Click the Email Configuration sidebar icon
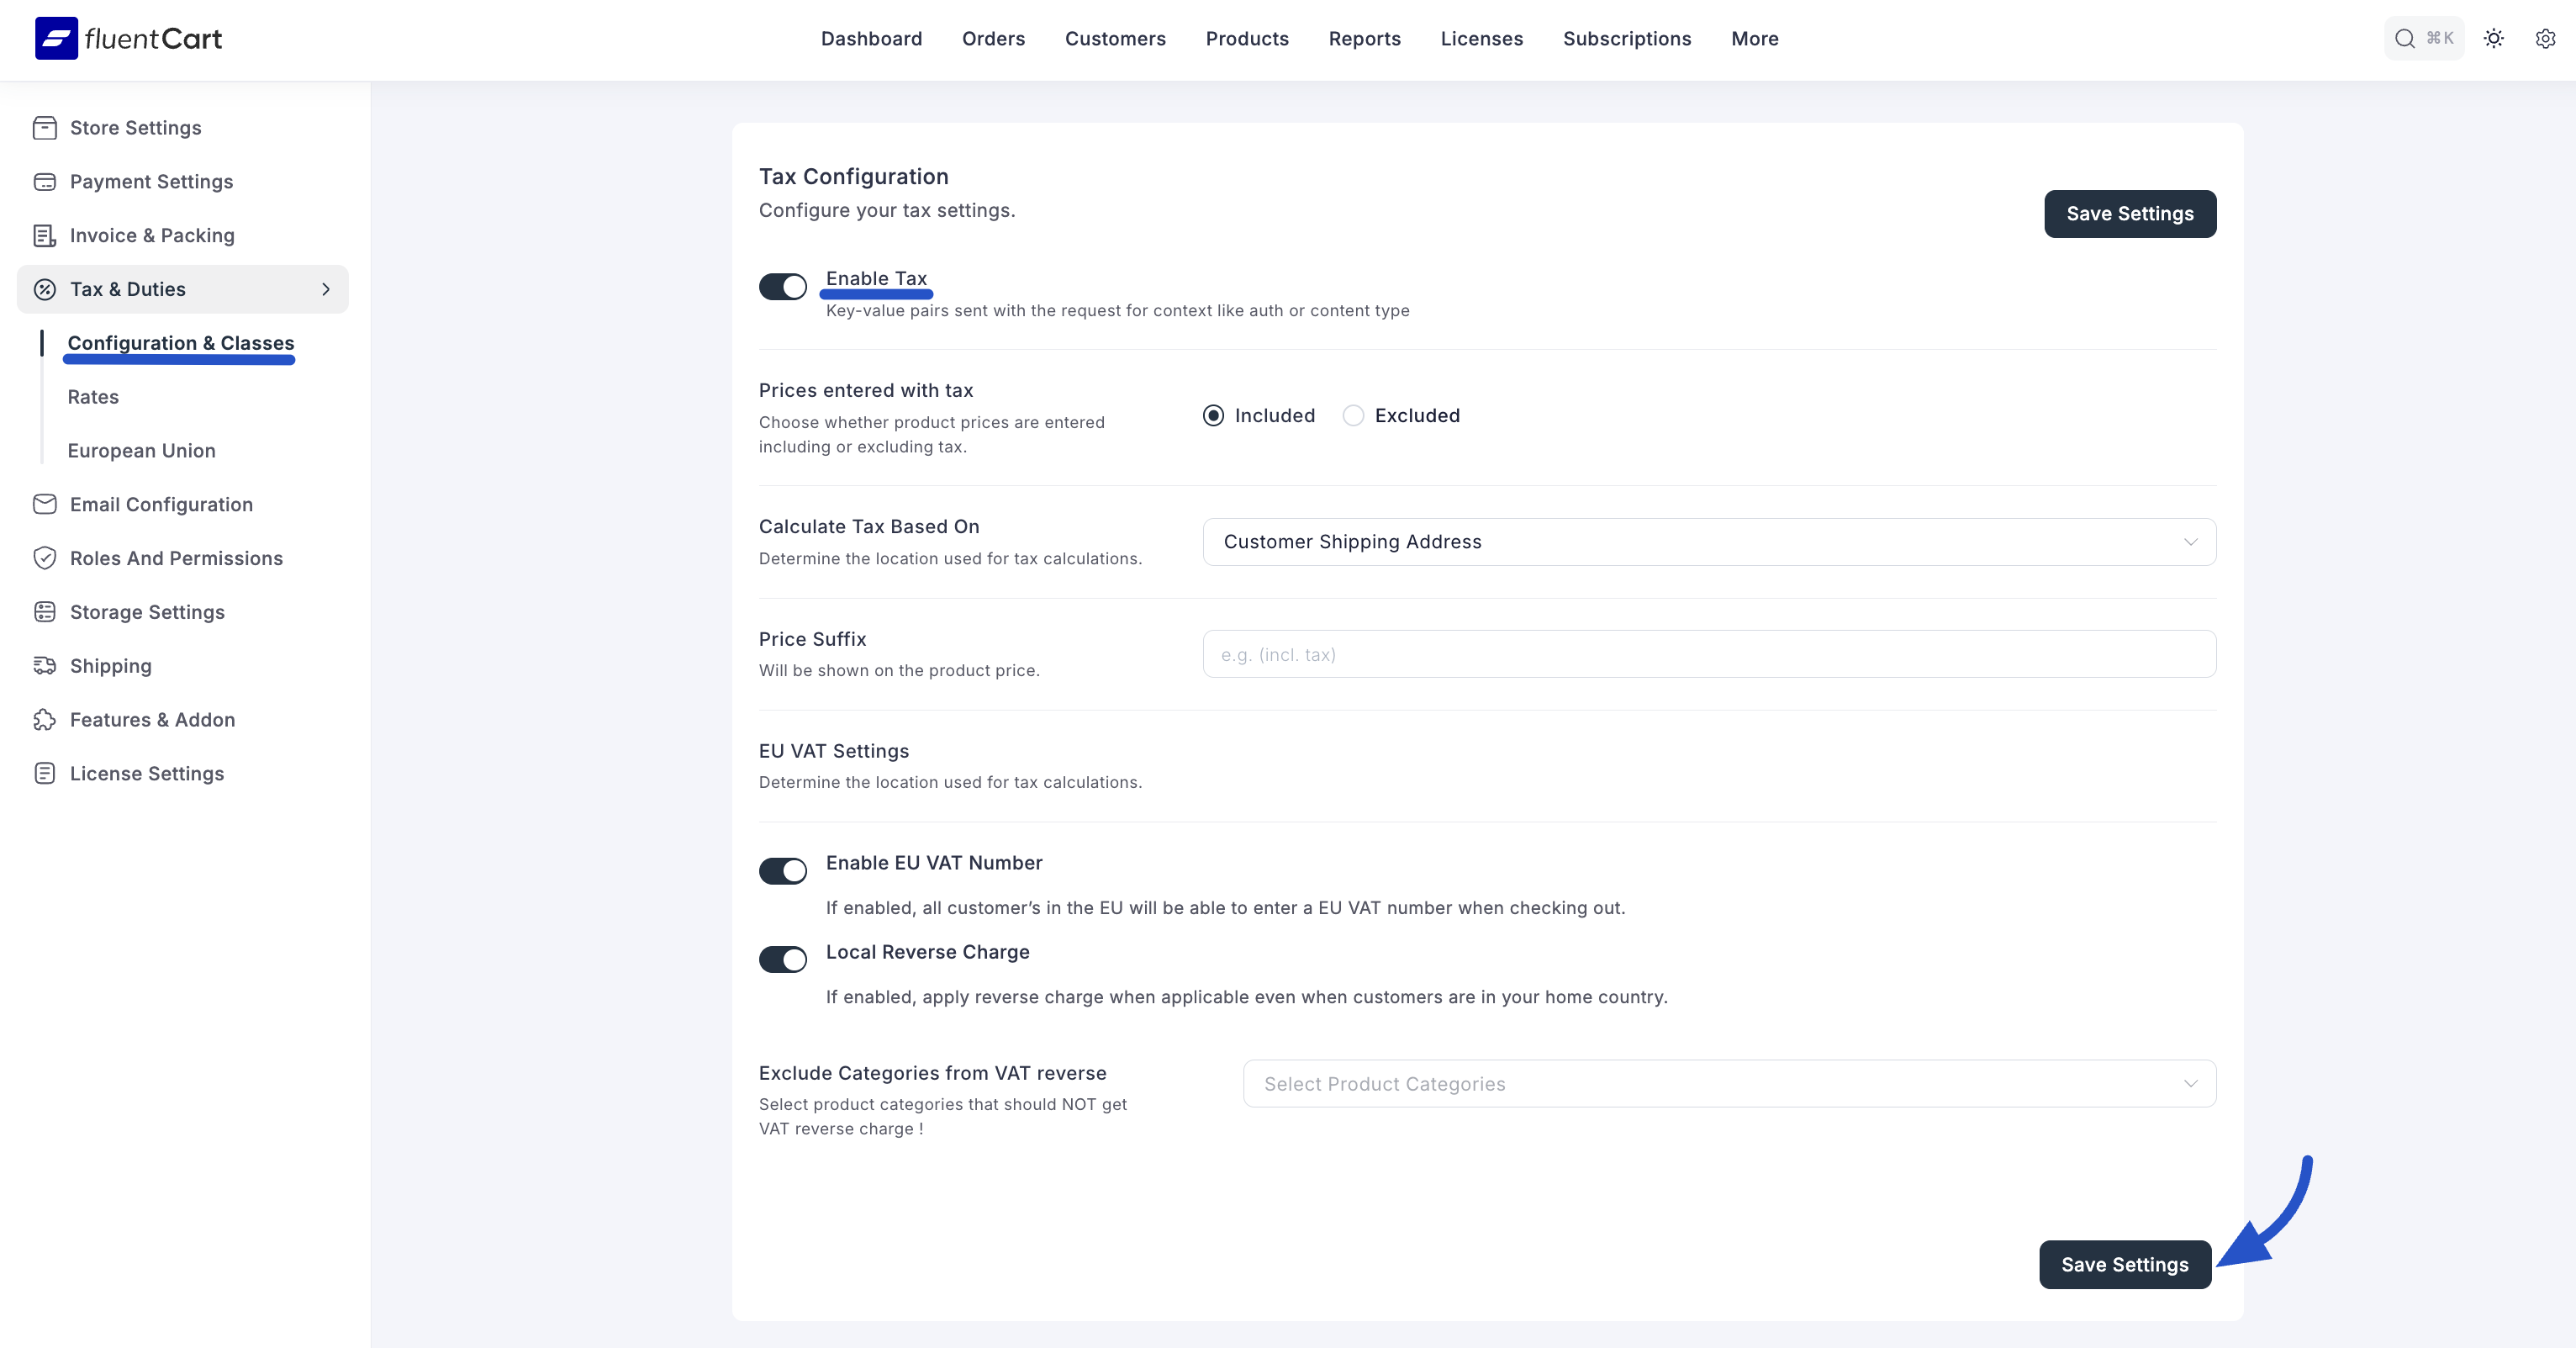Screen dimensions: 2576x1348 pyautogui.click(x=45, y=504)
